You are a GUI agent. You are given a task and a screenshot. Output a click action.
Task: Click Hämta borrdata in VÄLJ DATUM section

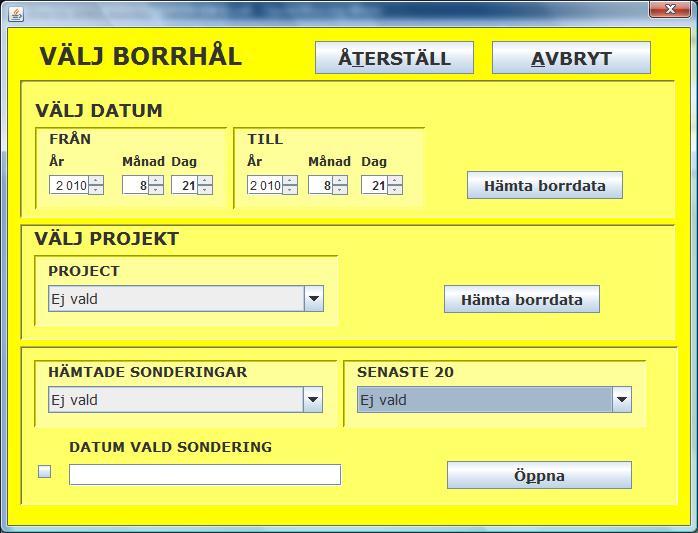coord(544,185)
